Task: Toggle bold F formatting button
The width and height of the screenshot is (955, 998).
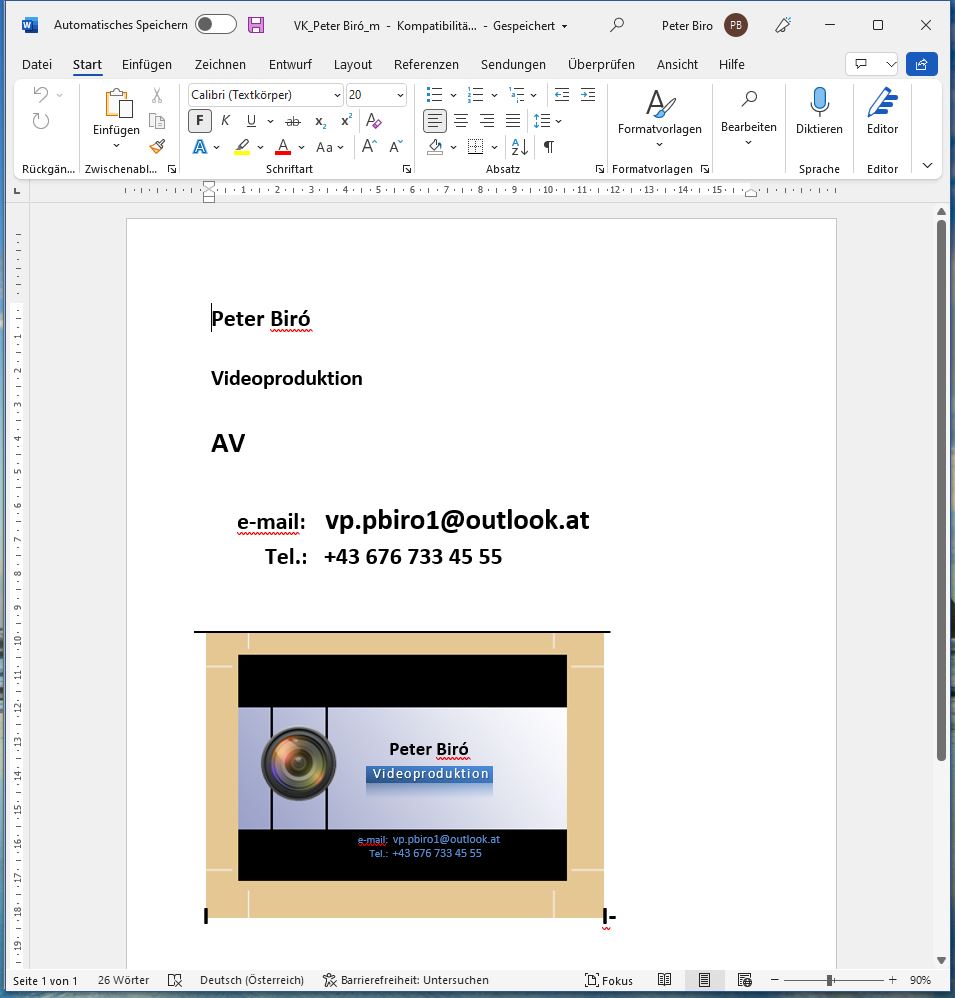Action: pos(200,121)
